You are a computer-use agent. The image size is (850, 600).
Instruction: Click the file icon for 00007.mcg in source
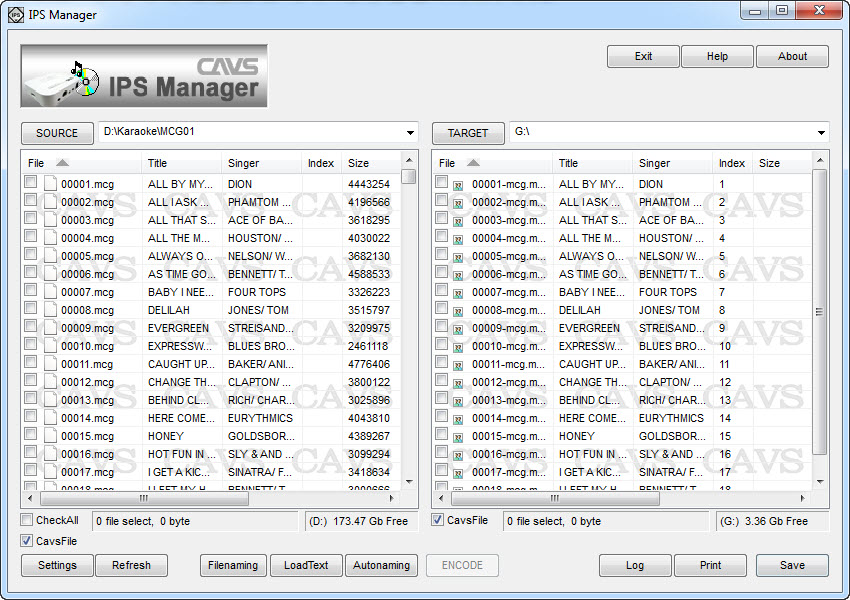pos(50,292)
